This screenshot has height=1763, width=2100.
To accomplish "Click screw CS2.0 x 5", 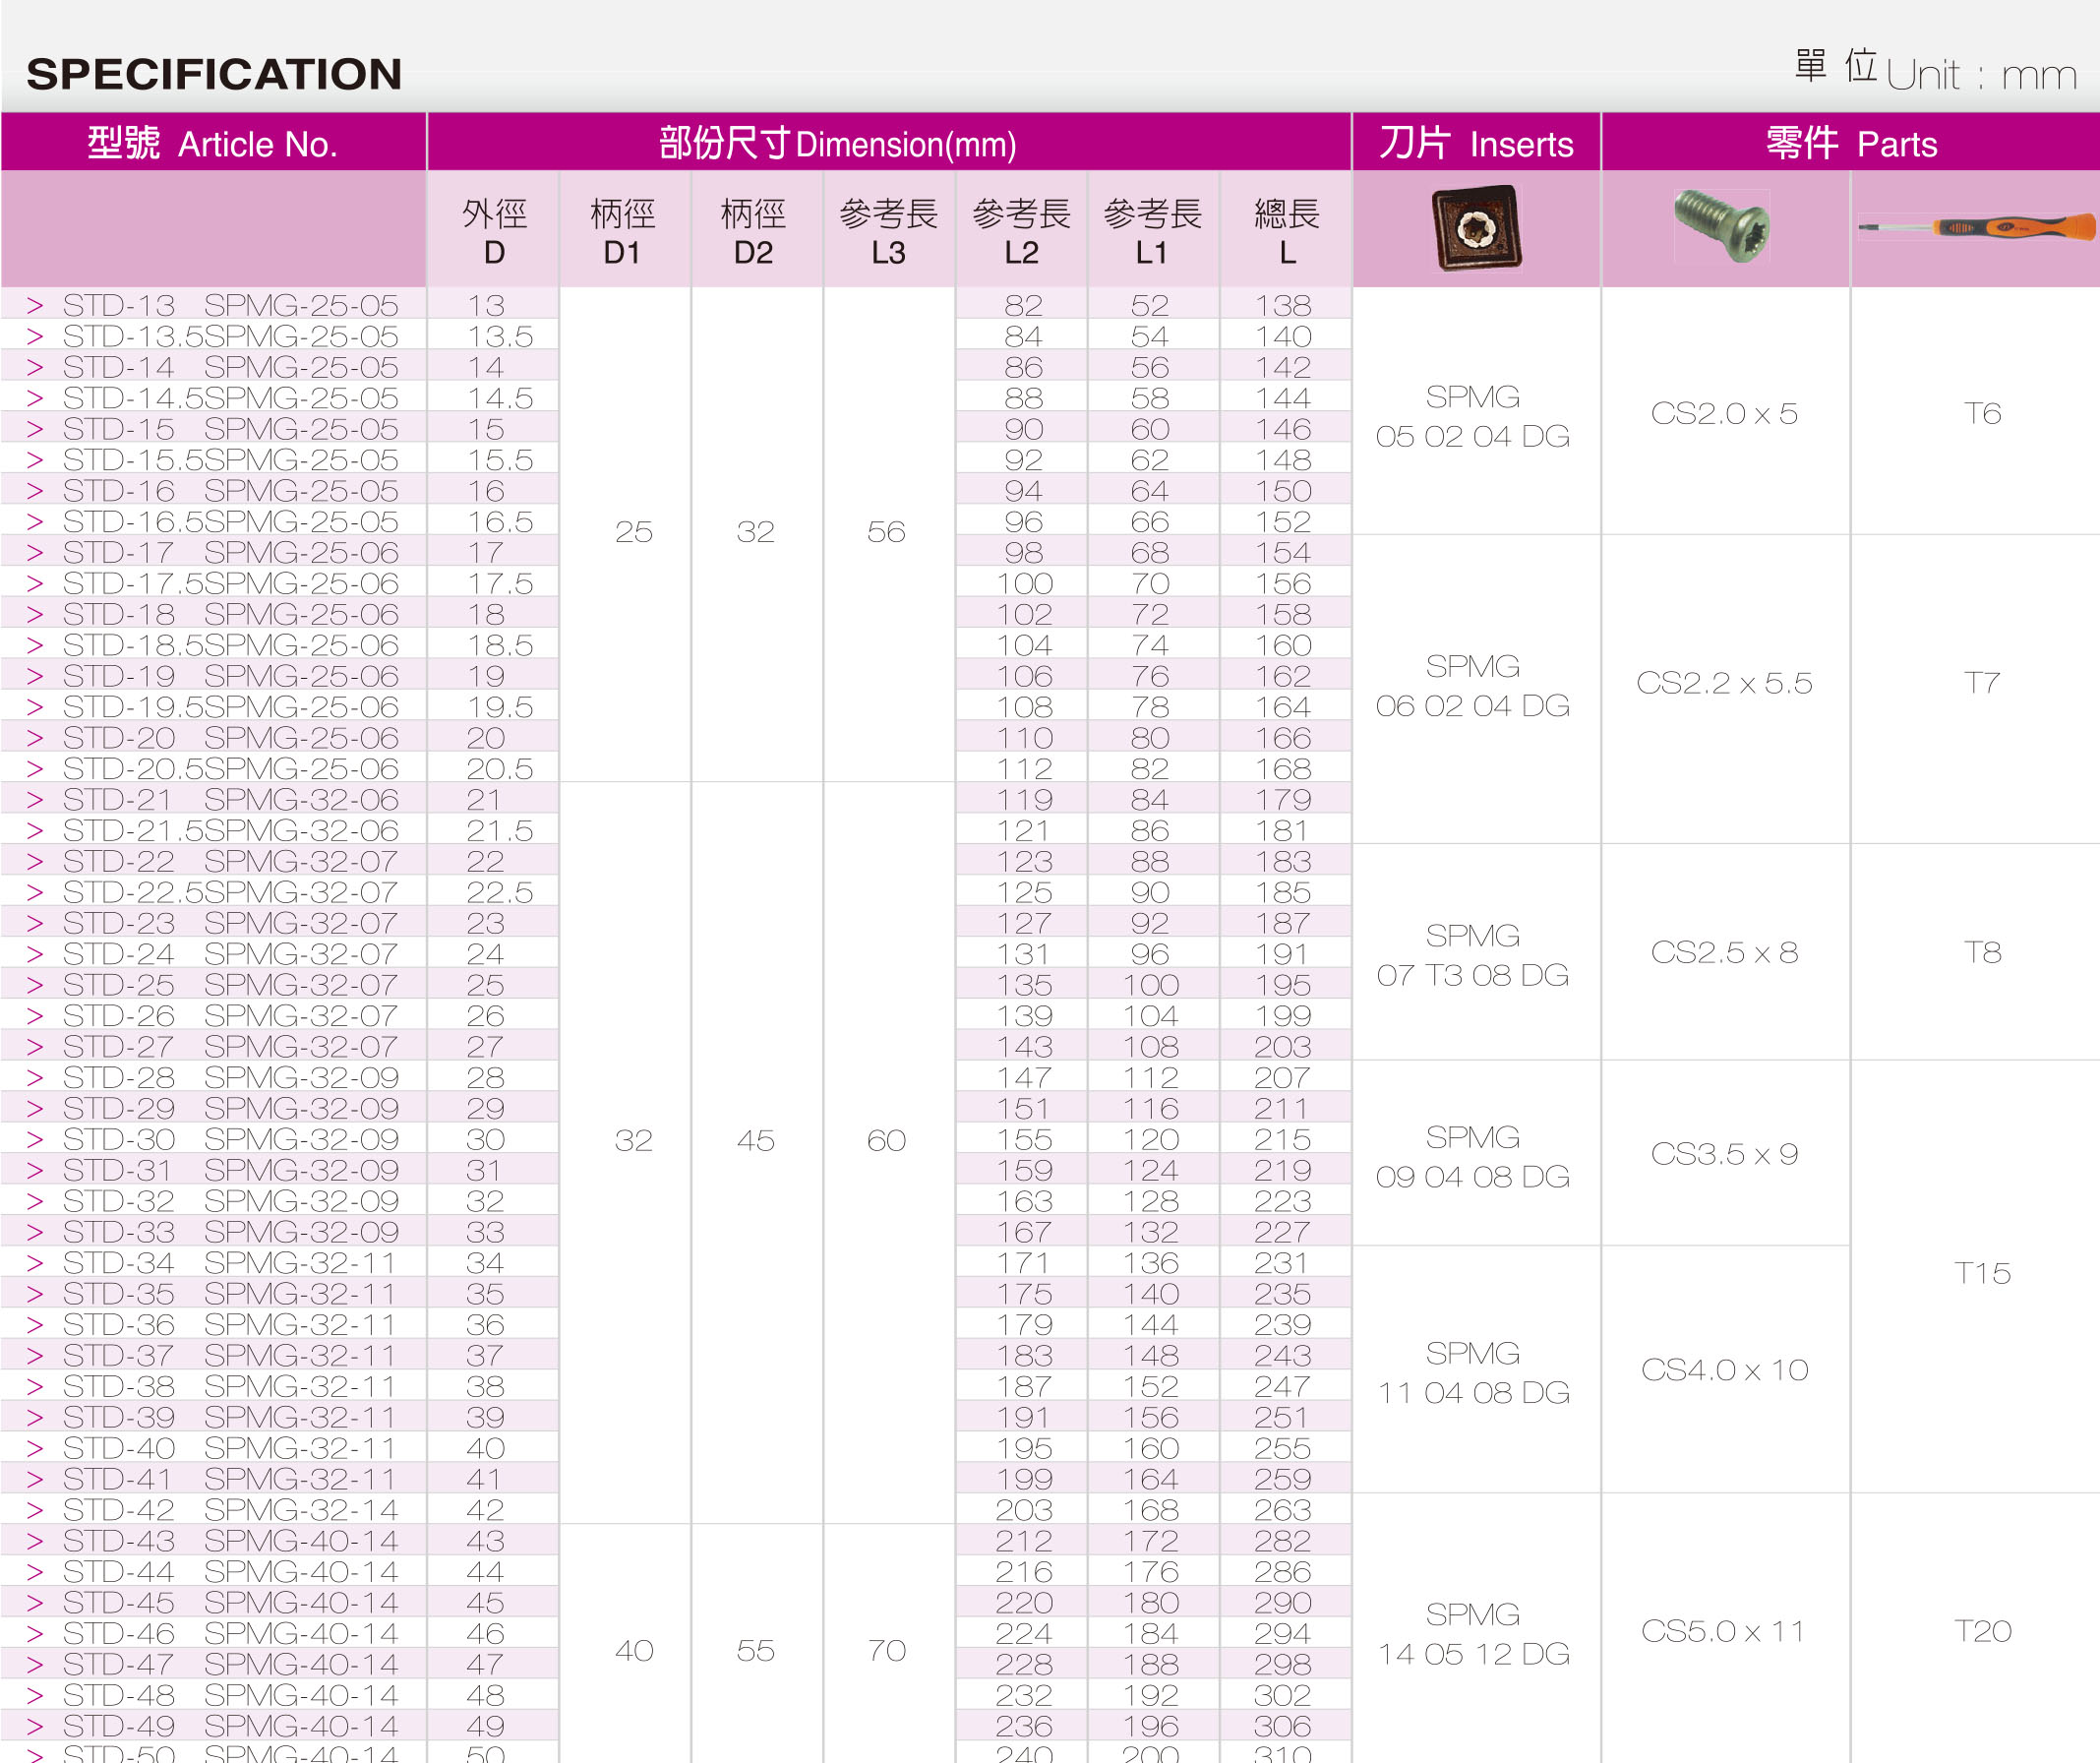I will [x=1724, y=413].
